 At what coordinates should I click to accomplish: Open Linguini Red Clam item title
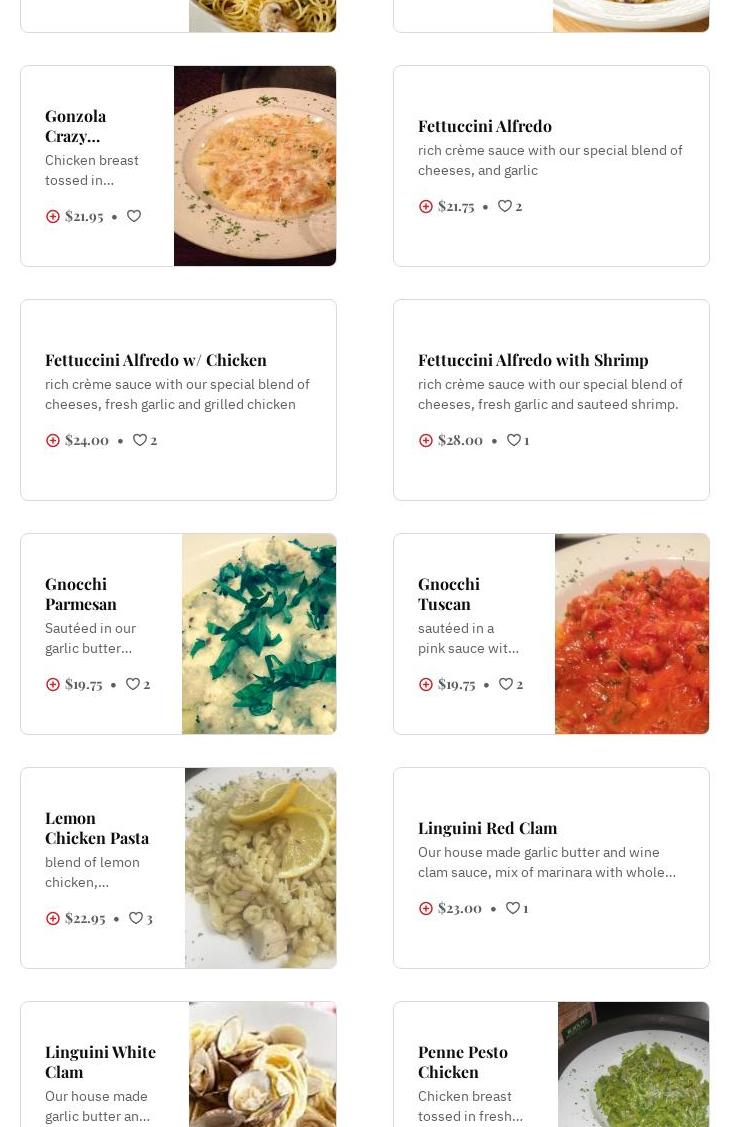pos(487,828)
